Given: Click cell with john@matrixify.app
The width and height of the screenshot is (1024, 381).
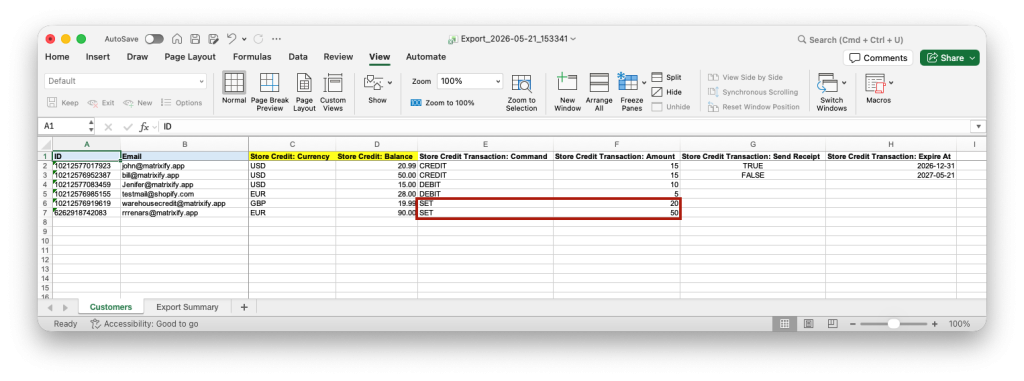Looking at the screenshot, I should coord(184,166).
